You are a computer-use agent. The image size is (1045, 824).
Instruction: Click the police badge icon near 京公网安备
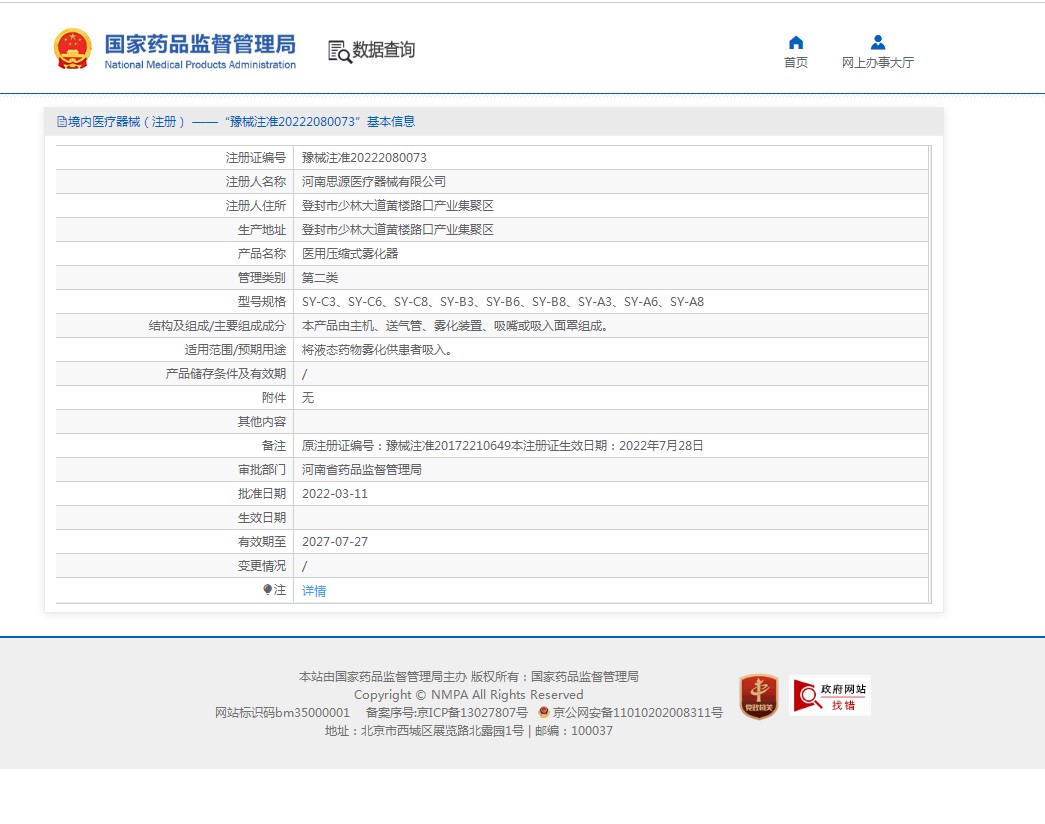544,712
